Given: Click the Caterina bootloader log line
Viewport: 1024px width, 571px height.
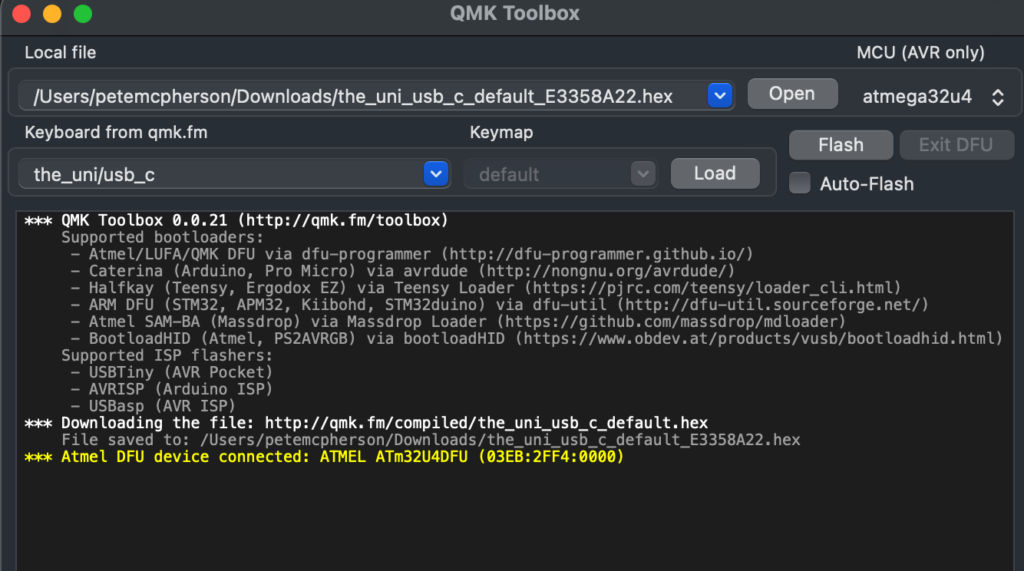Looking at the screenshot, I should 403,270.
